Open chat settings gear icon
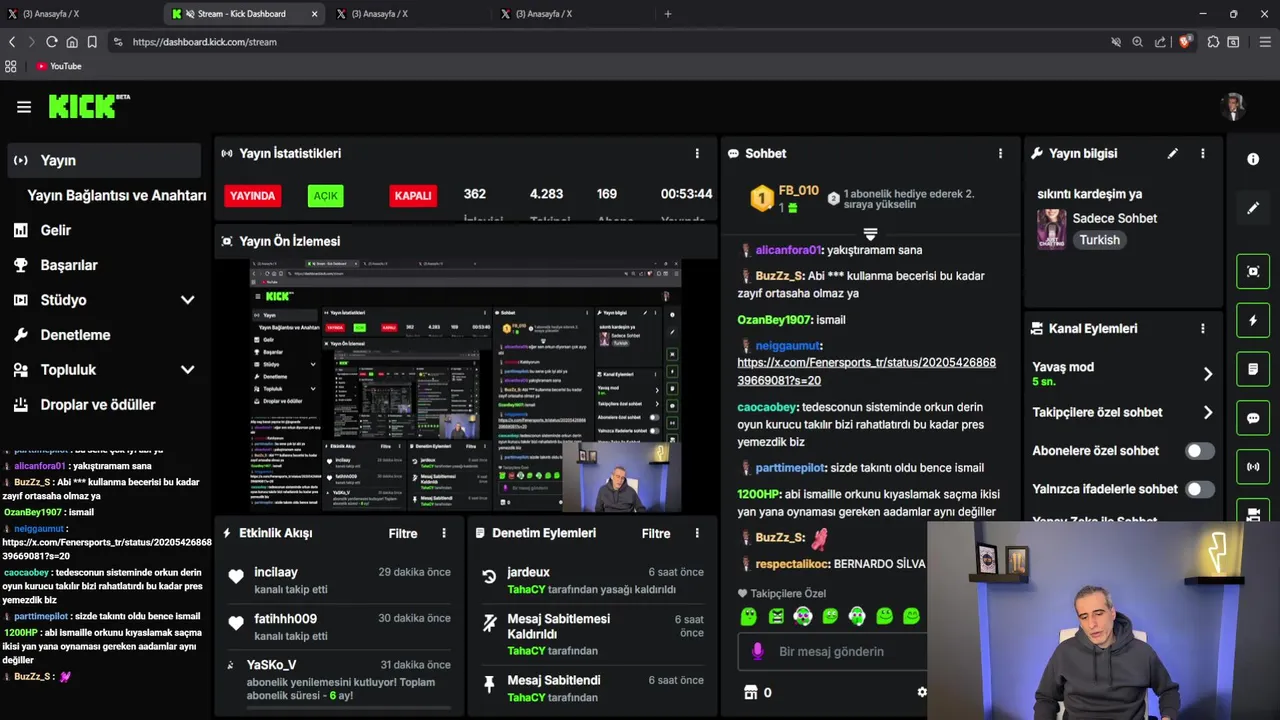The image size is (1280, 720). tap(922, 692)
